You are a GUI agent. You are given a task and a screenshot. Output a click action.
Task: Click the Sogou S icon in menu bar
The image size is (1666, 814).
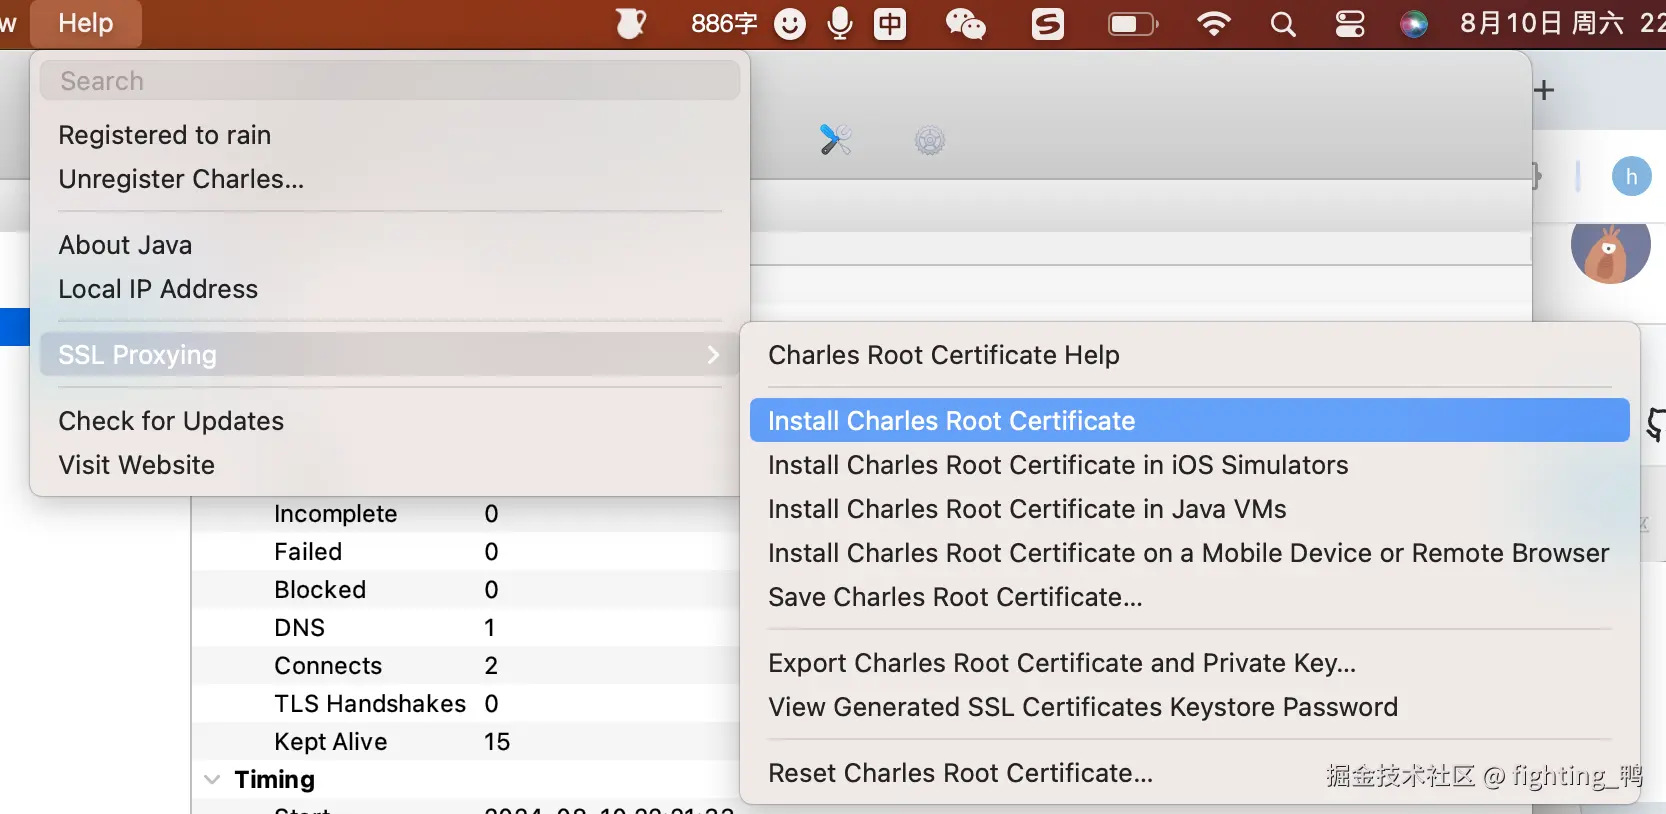point(1048,24)
